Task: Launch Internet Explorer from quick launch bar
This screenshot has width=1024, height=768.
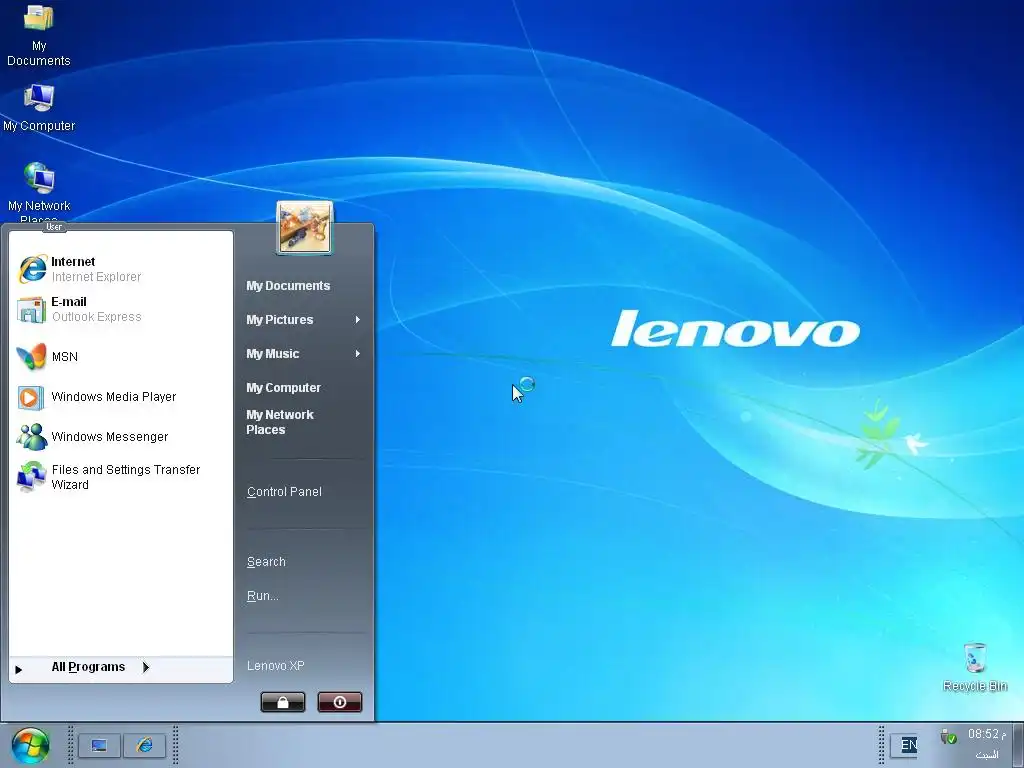Action: [x=145, y=745]
